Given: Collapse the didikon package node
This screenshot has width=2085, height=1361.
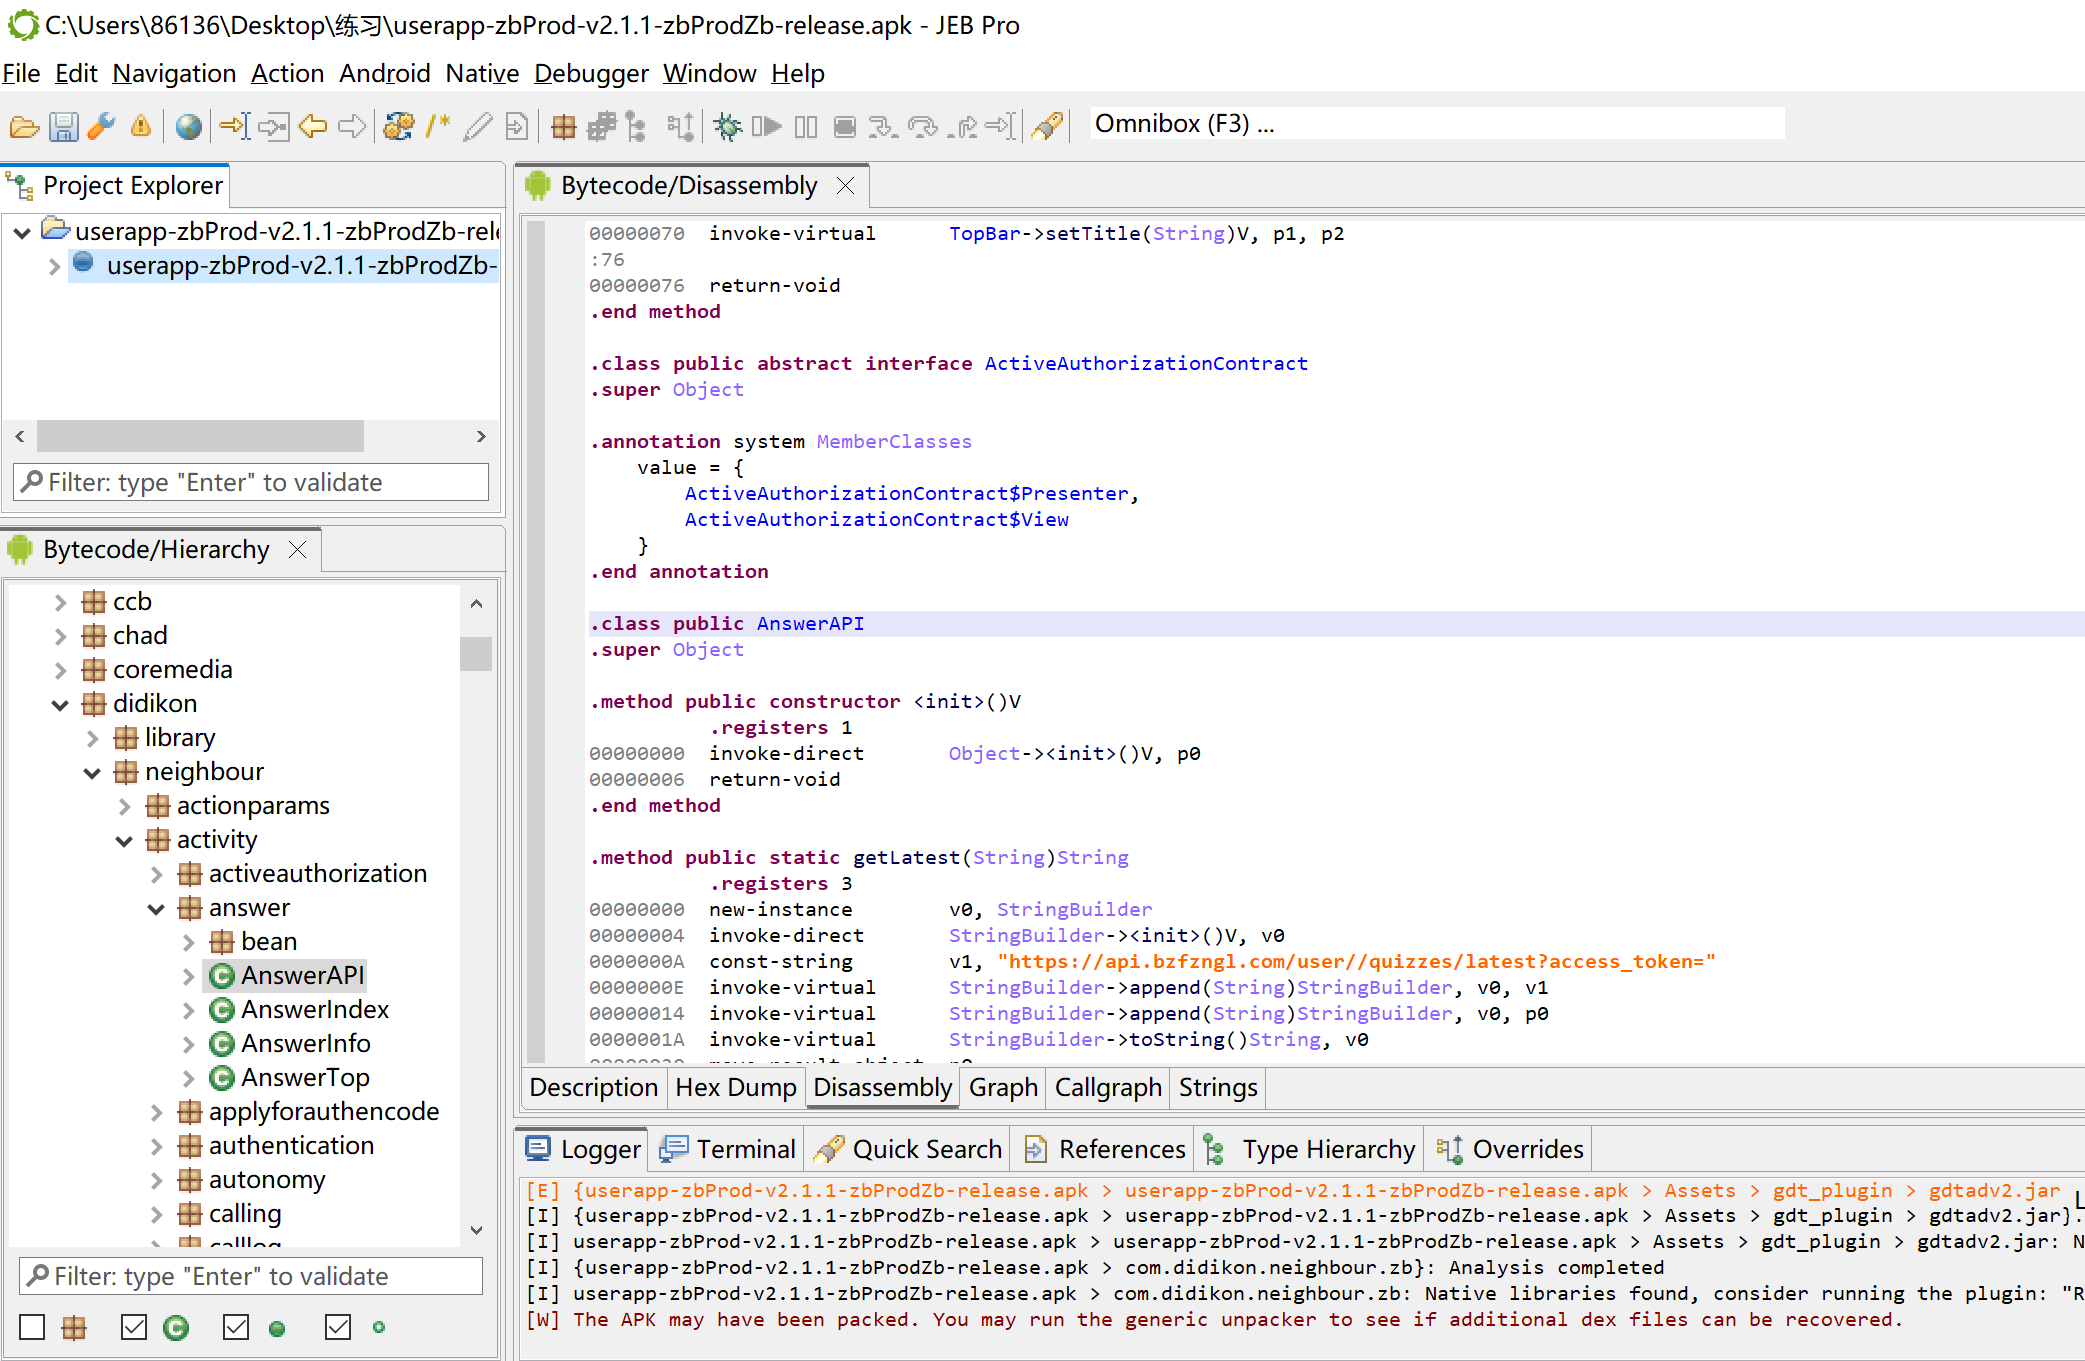Looking at the screenshot, I should pos(60,705).
